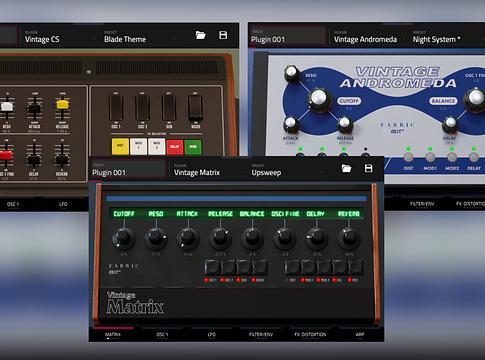The image size is (485, 360).
Task: Toggle Reverb effect button on Vintage Matrix
Action: pos(355,267)
